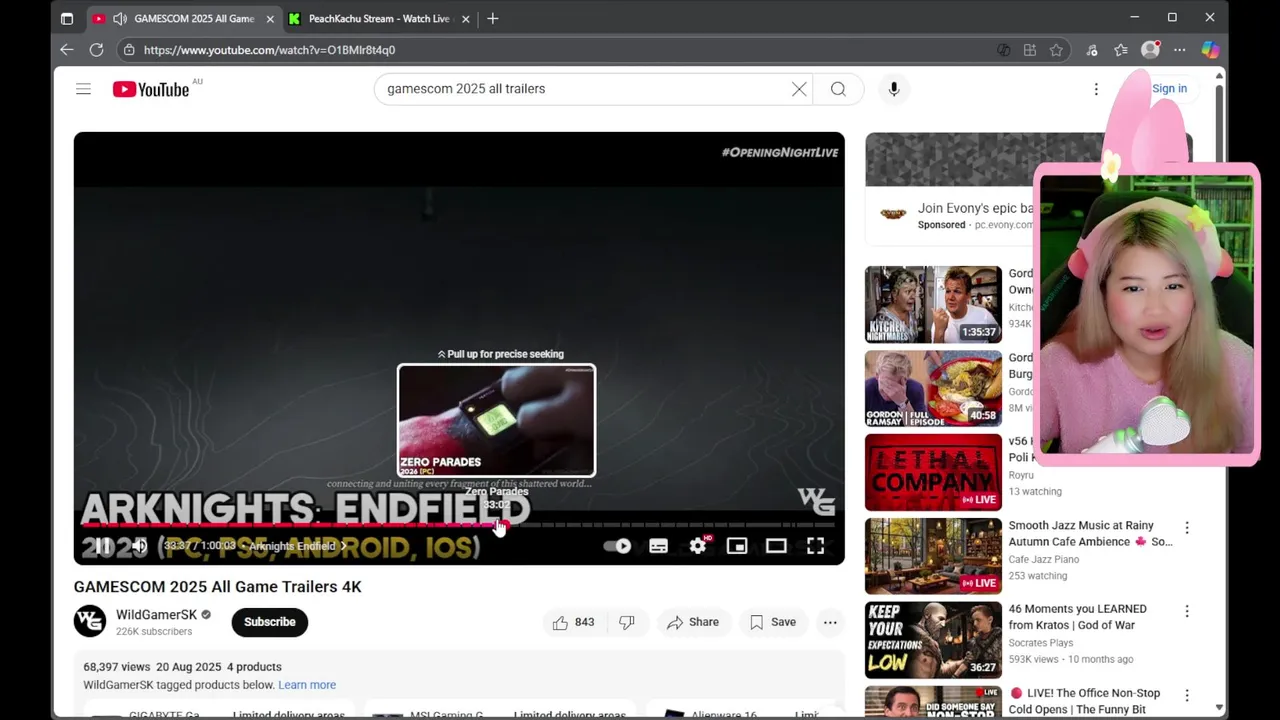This screenshot has height=720, width=1280.
Task: Go to the YouTube home logo
Action: 151,89
